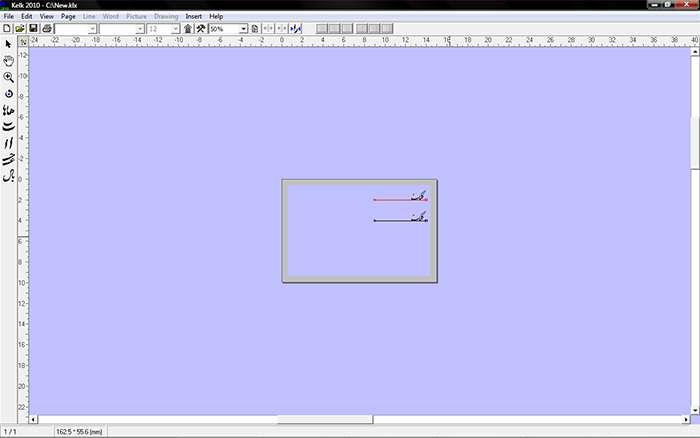The height and width of the screenshot is (438, 700).
Task: Click the New document icon
Action: click(x=7, y=29)
